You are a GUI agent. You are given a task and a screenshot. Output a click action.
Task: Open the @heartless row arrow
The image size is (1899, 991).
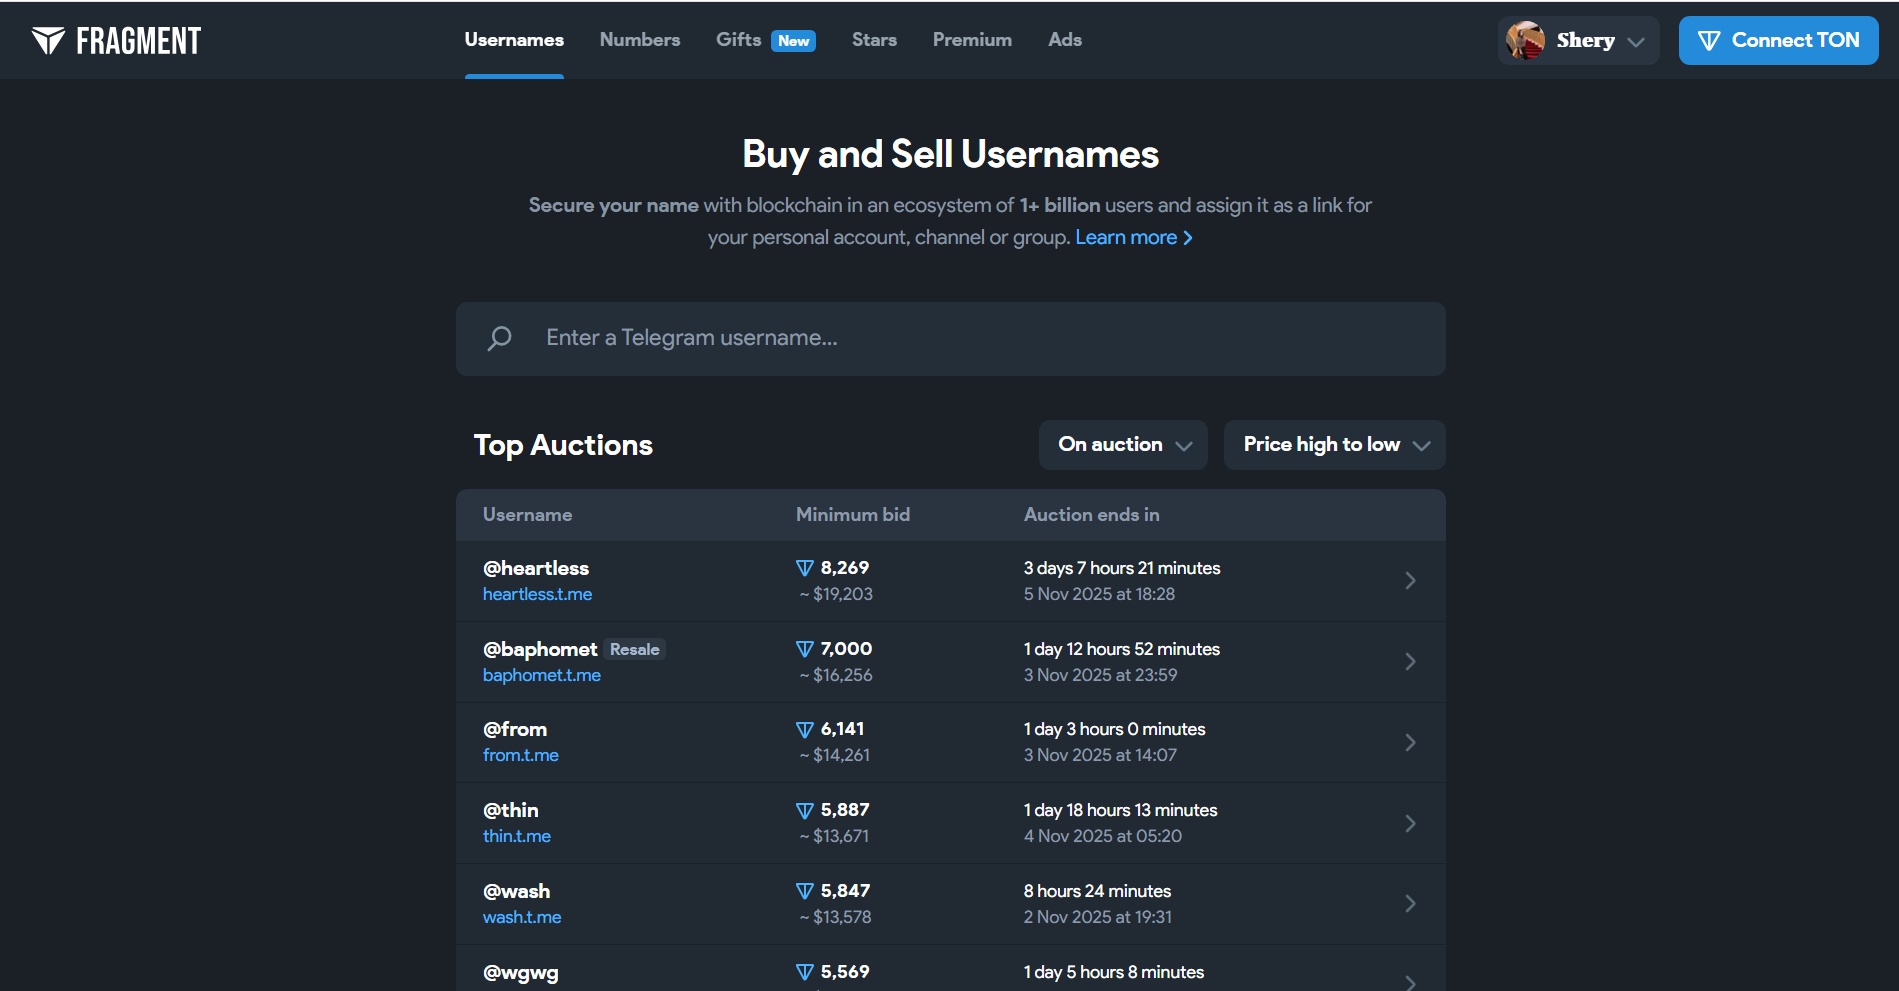pos(1410,581)
